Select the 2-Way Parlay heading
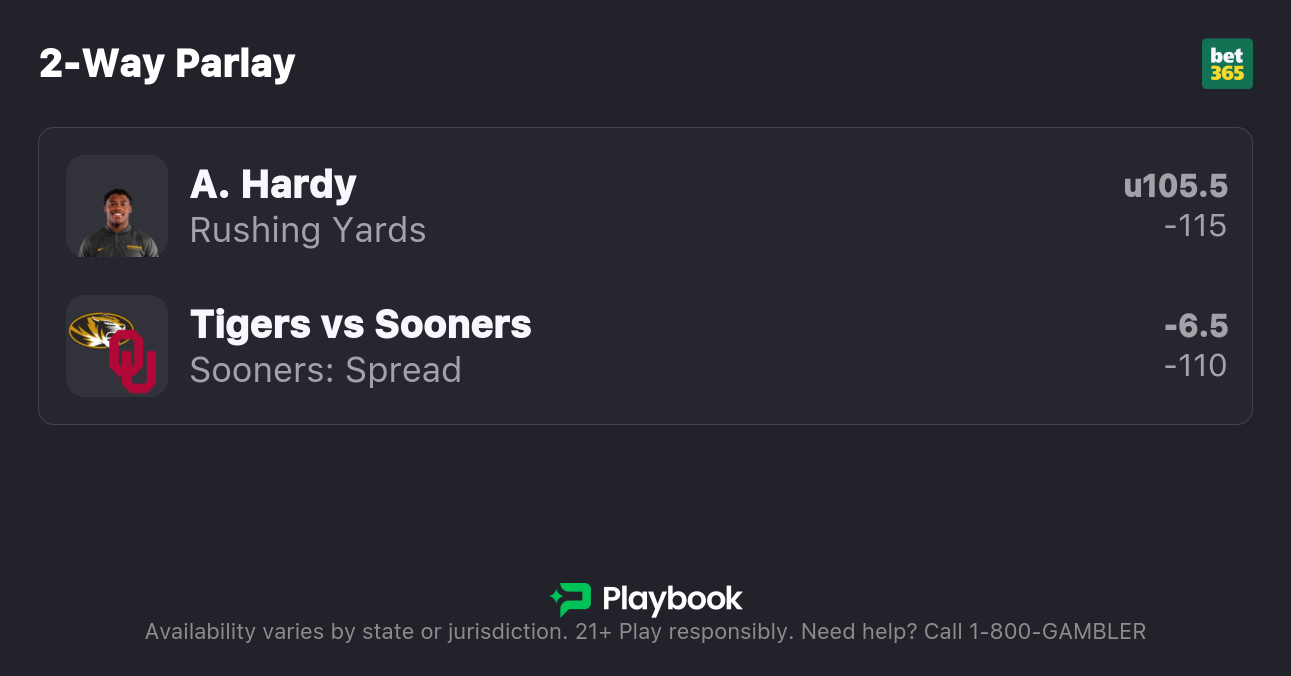 pyautogui.click(x=167, y=64)
